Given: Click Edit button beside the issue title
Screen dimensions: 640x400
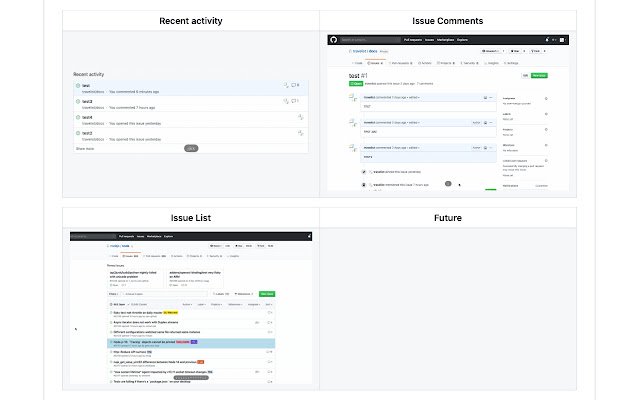Looking at the screenshot, I should 525,76.
